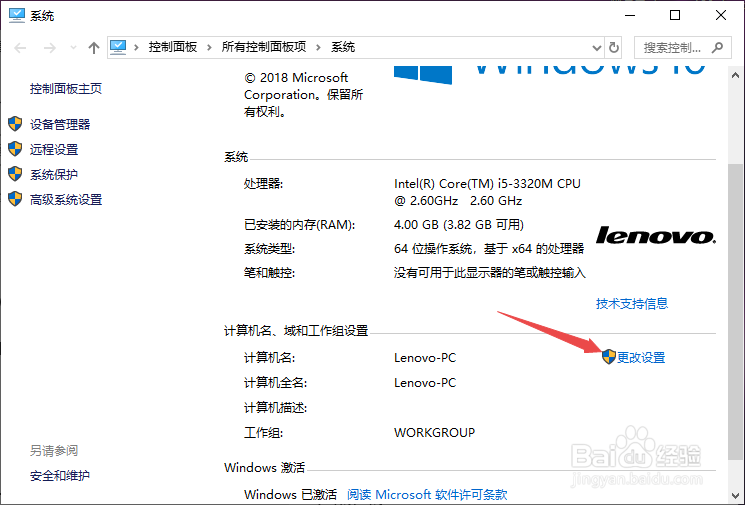Click the Back navigation arrow
Viewport: 745px width, 505px height.
20,48
